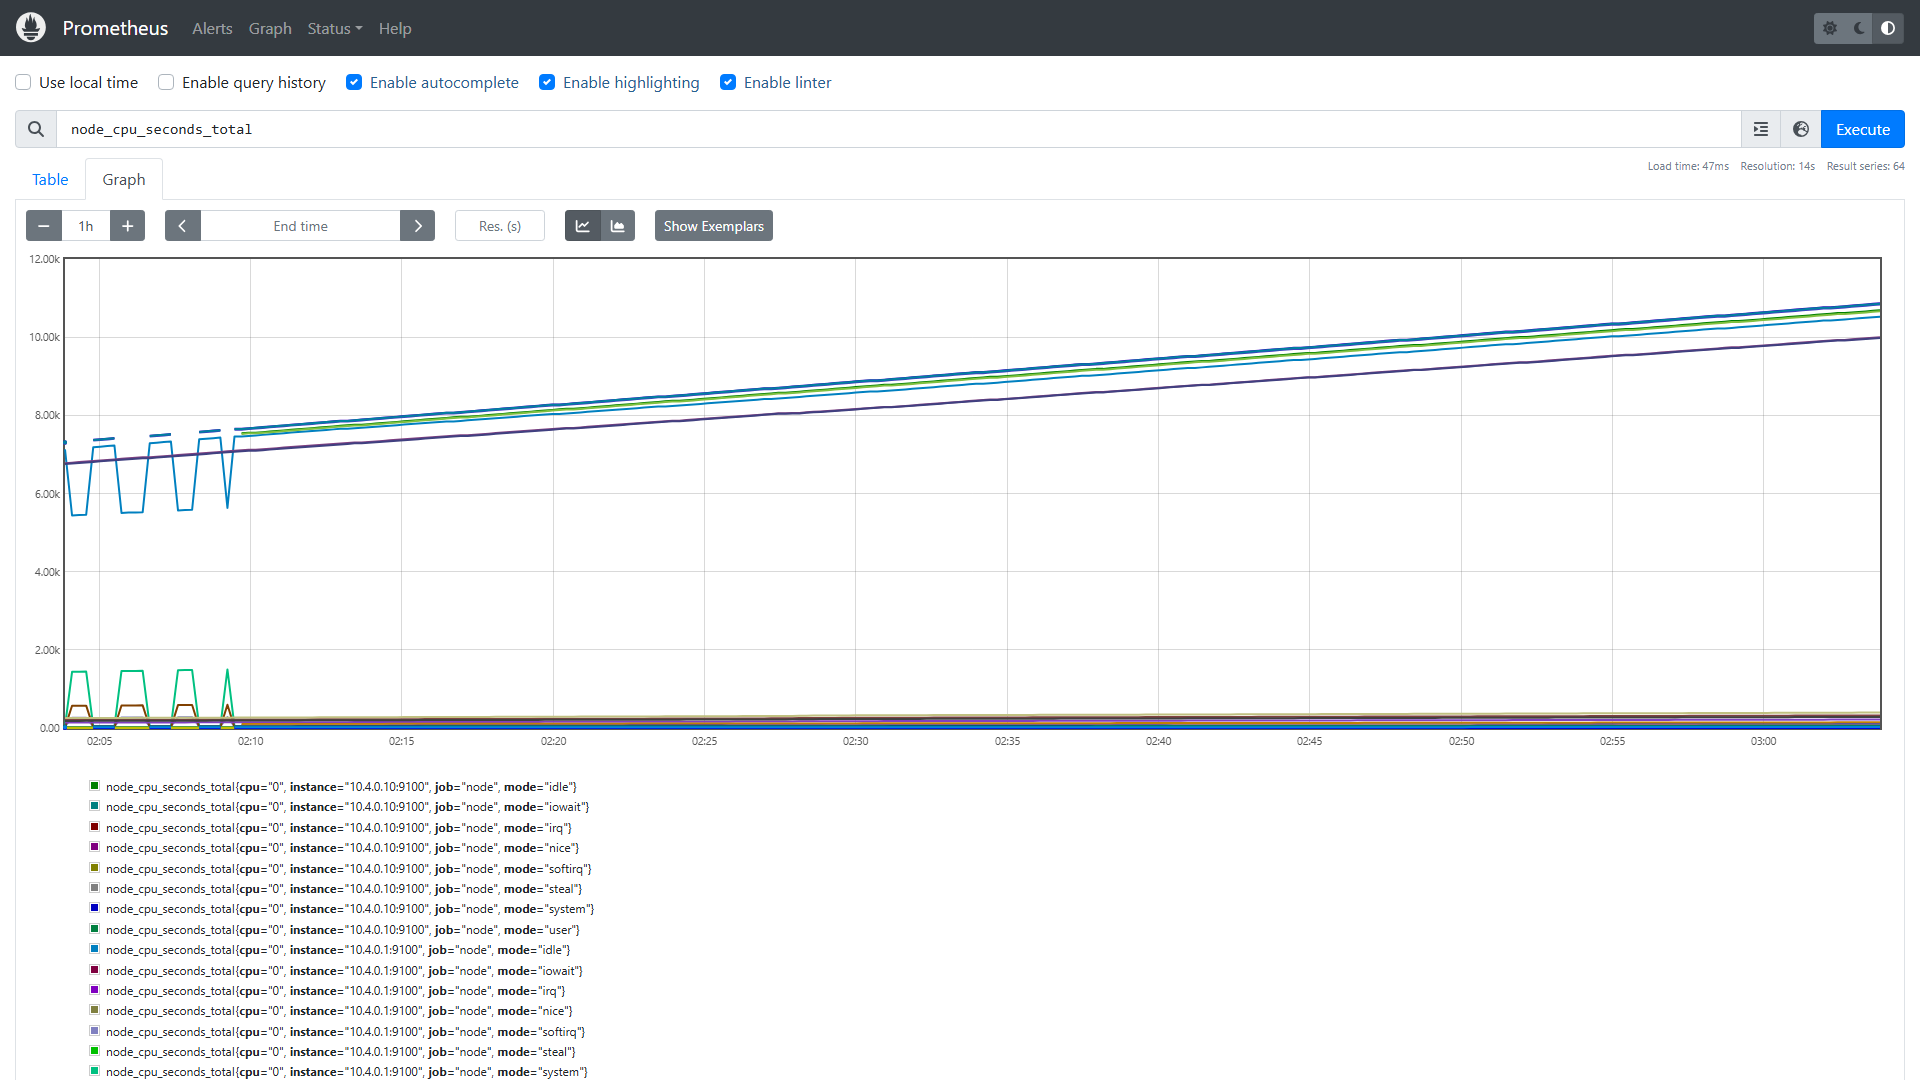1920x1080 pixels.
Task: Select the auto contrast theme icon
Action: (1888, 28)
